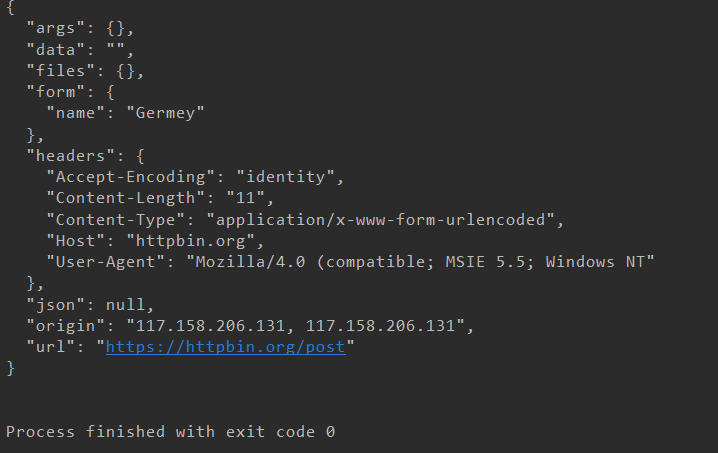The width and height of the screenshot is (718, 453).
Task: Click the Mozilla/4.0 user agent string
Action: point(420,262)
